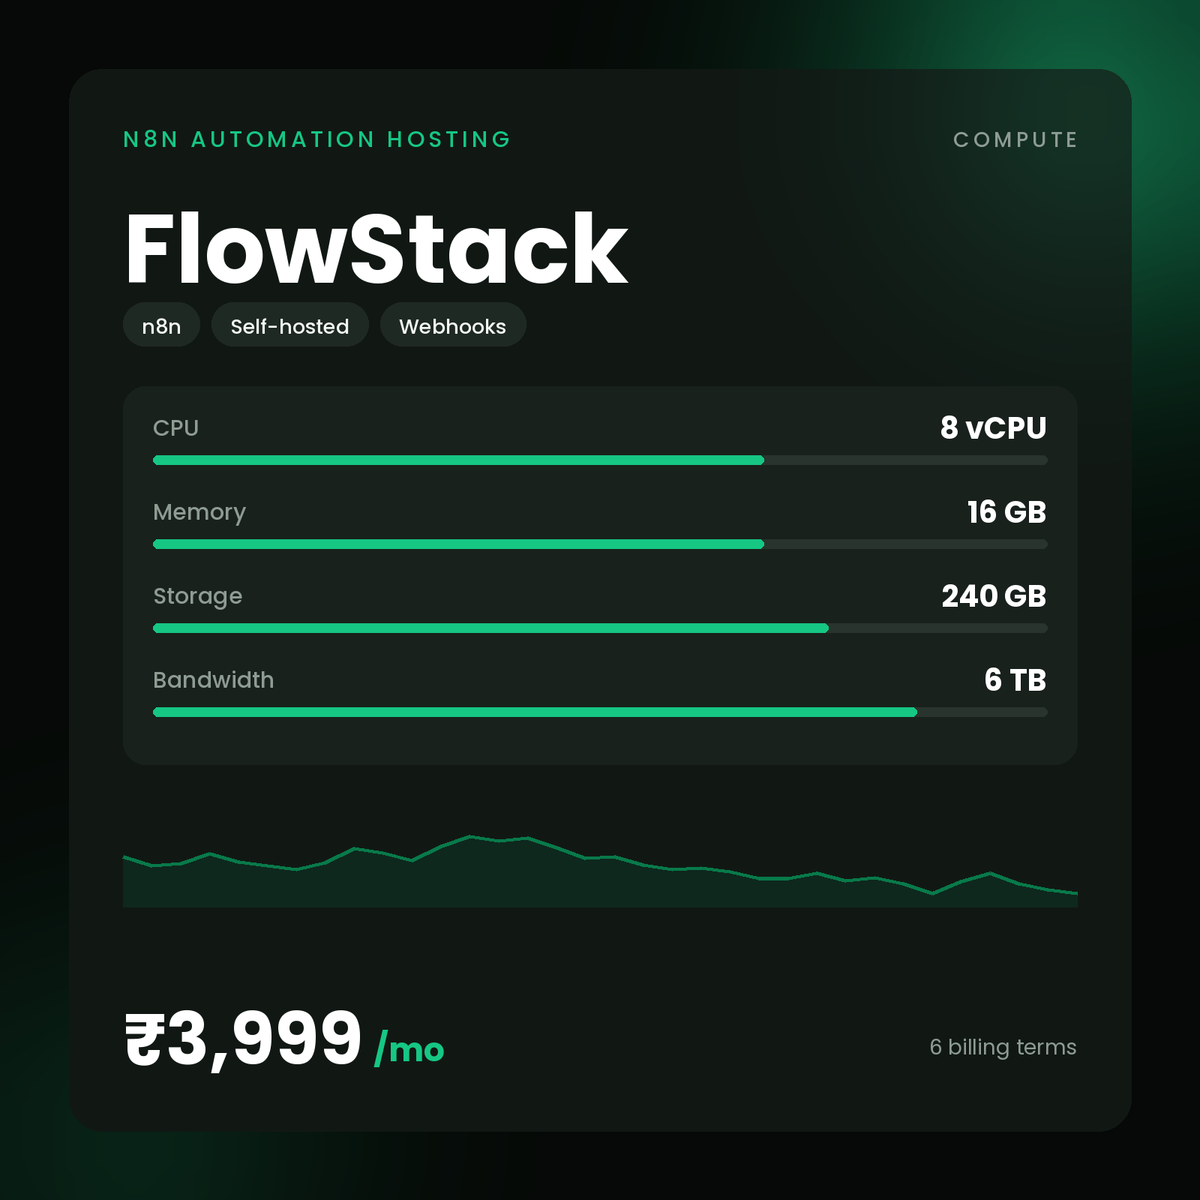Click the Bandwidth row label
This screenshot has width=1200, height=1200.
click(213, 680)
